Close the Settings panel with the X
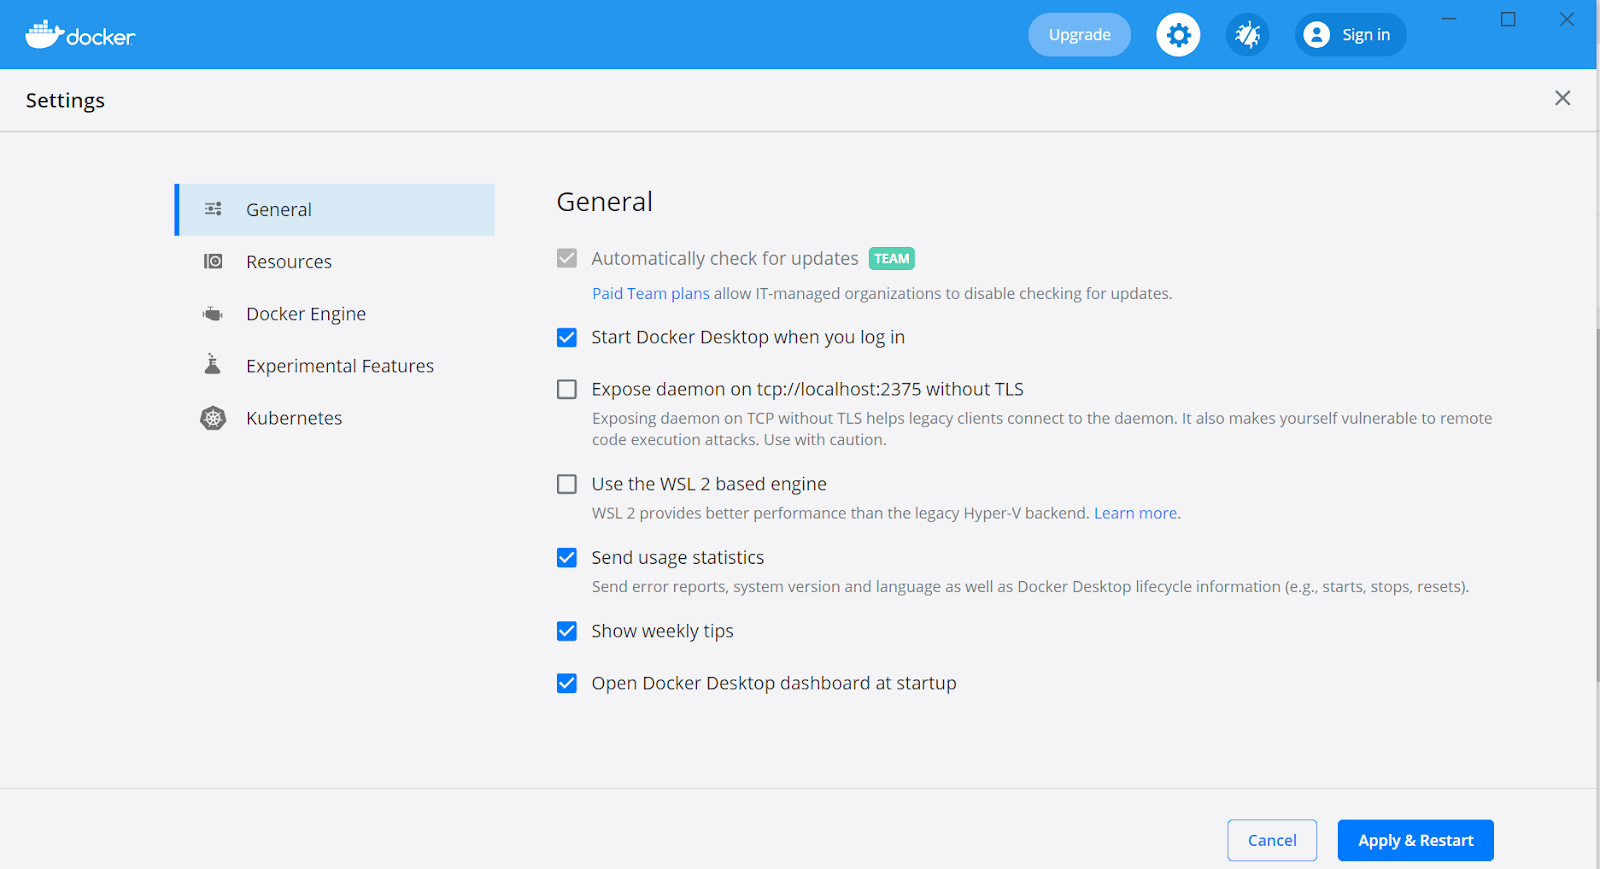The image size is (1600, 869). point(1562,98)
